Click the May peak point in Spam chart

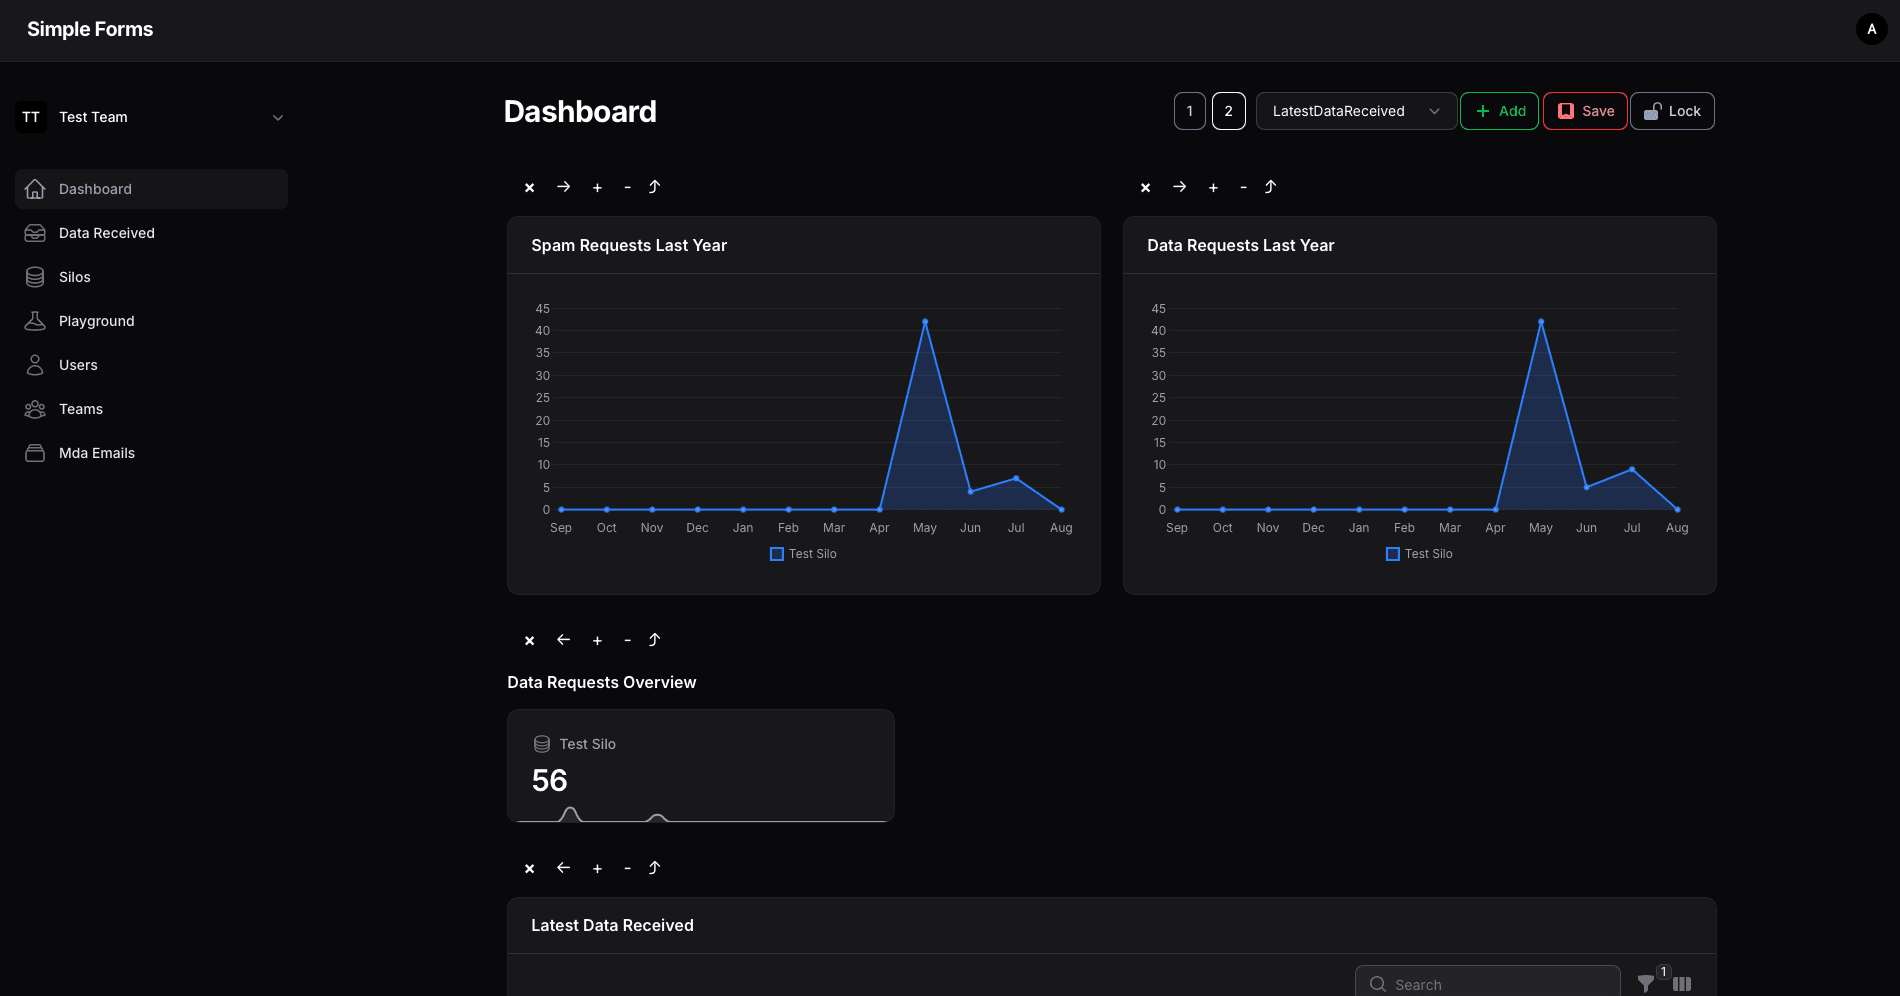coord(925,322)
